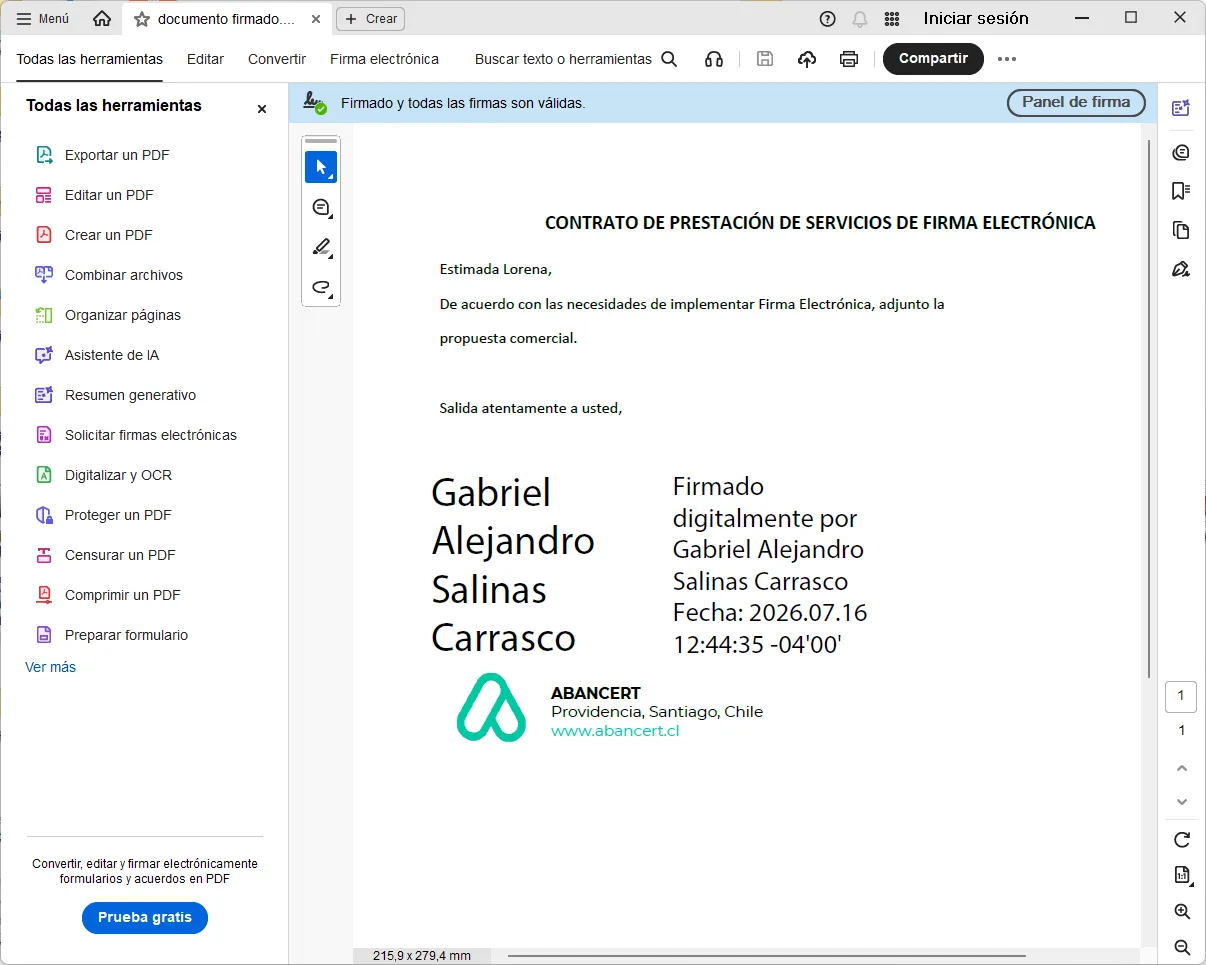
Task: Close the Todas las herramientas panel
Action: click(262, 109)
